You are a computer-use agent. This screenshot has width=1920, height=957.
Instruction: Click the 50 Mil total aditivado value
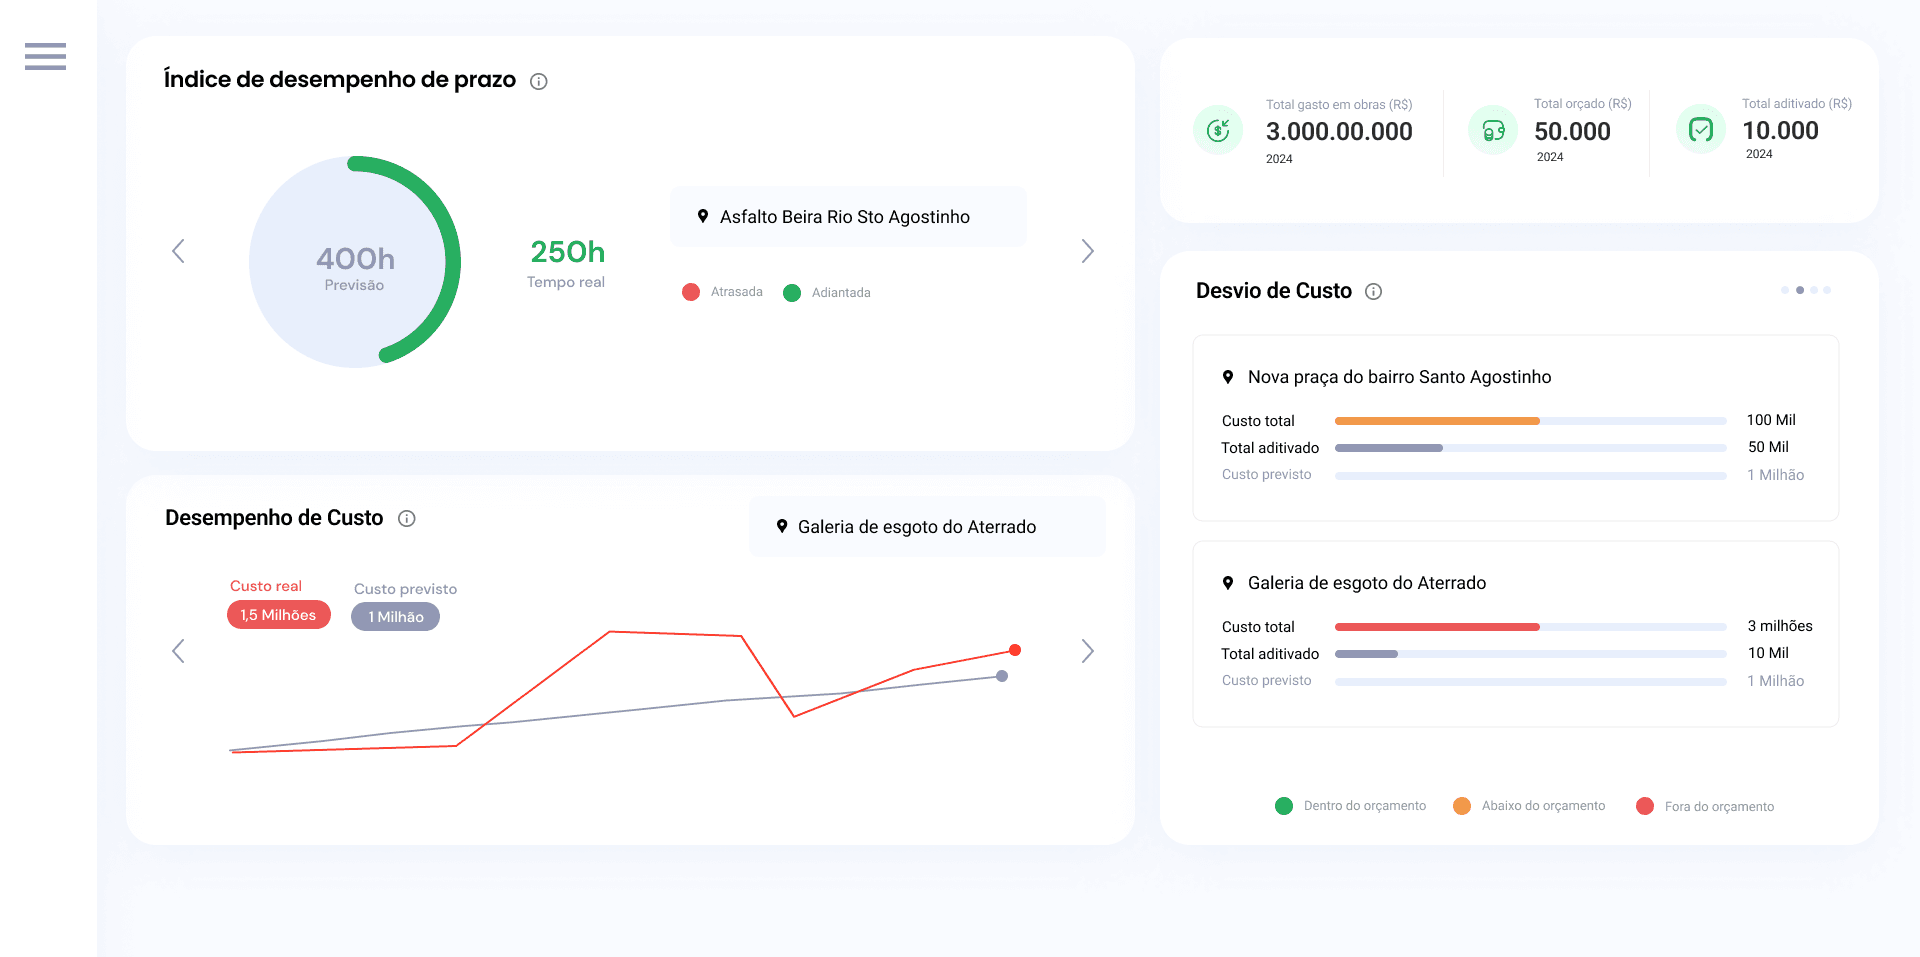click(1768, 447)
